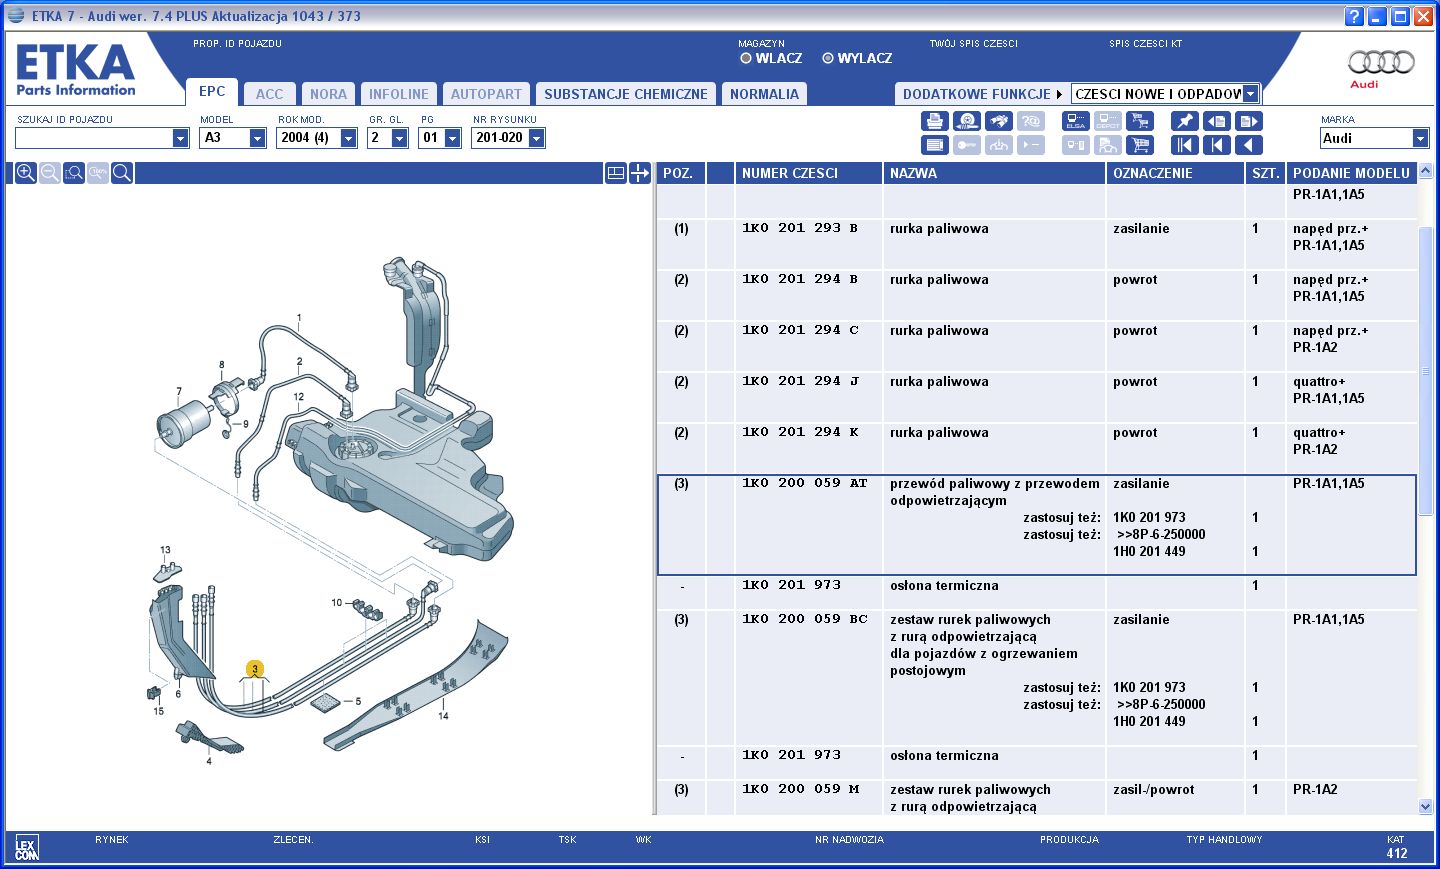
Task: Click the pushpin icon
Action: pos(1184,121)
